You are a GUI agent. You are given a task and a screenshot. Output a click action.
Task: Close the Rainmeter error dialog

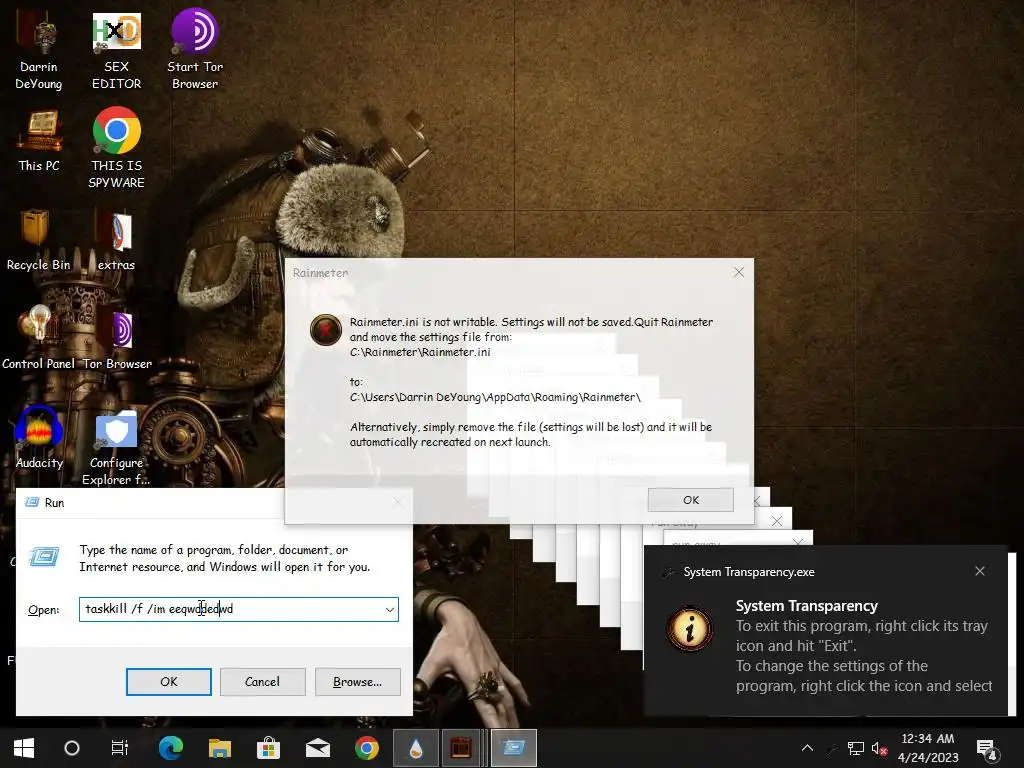point(739,272)
